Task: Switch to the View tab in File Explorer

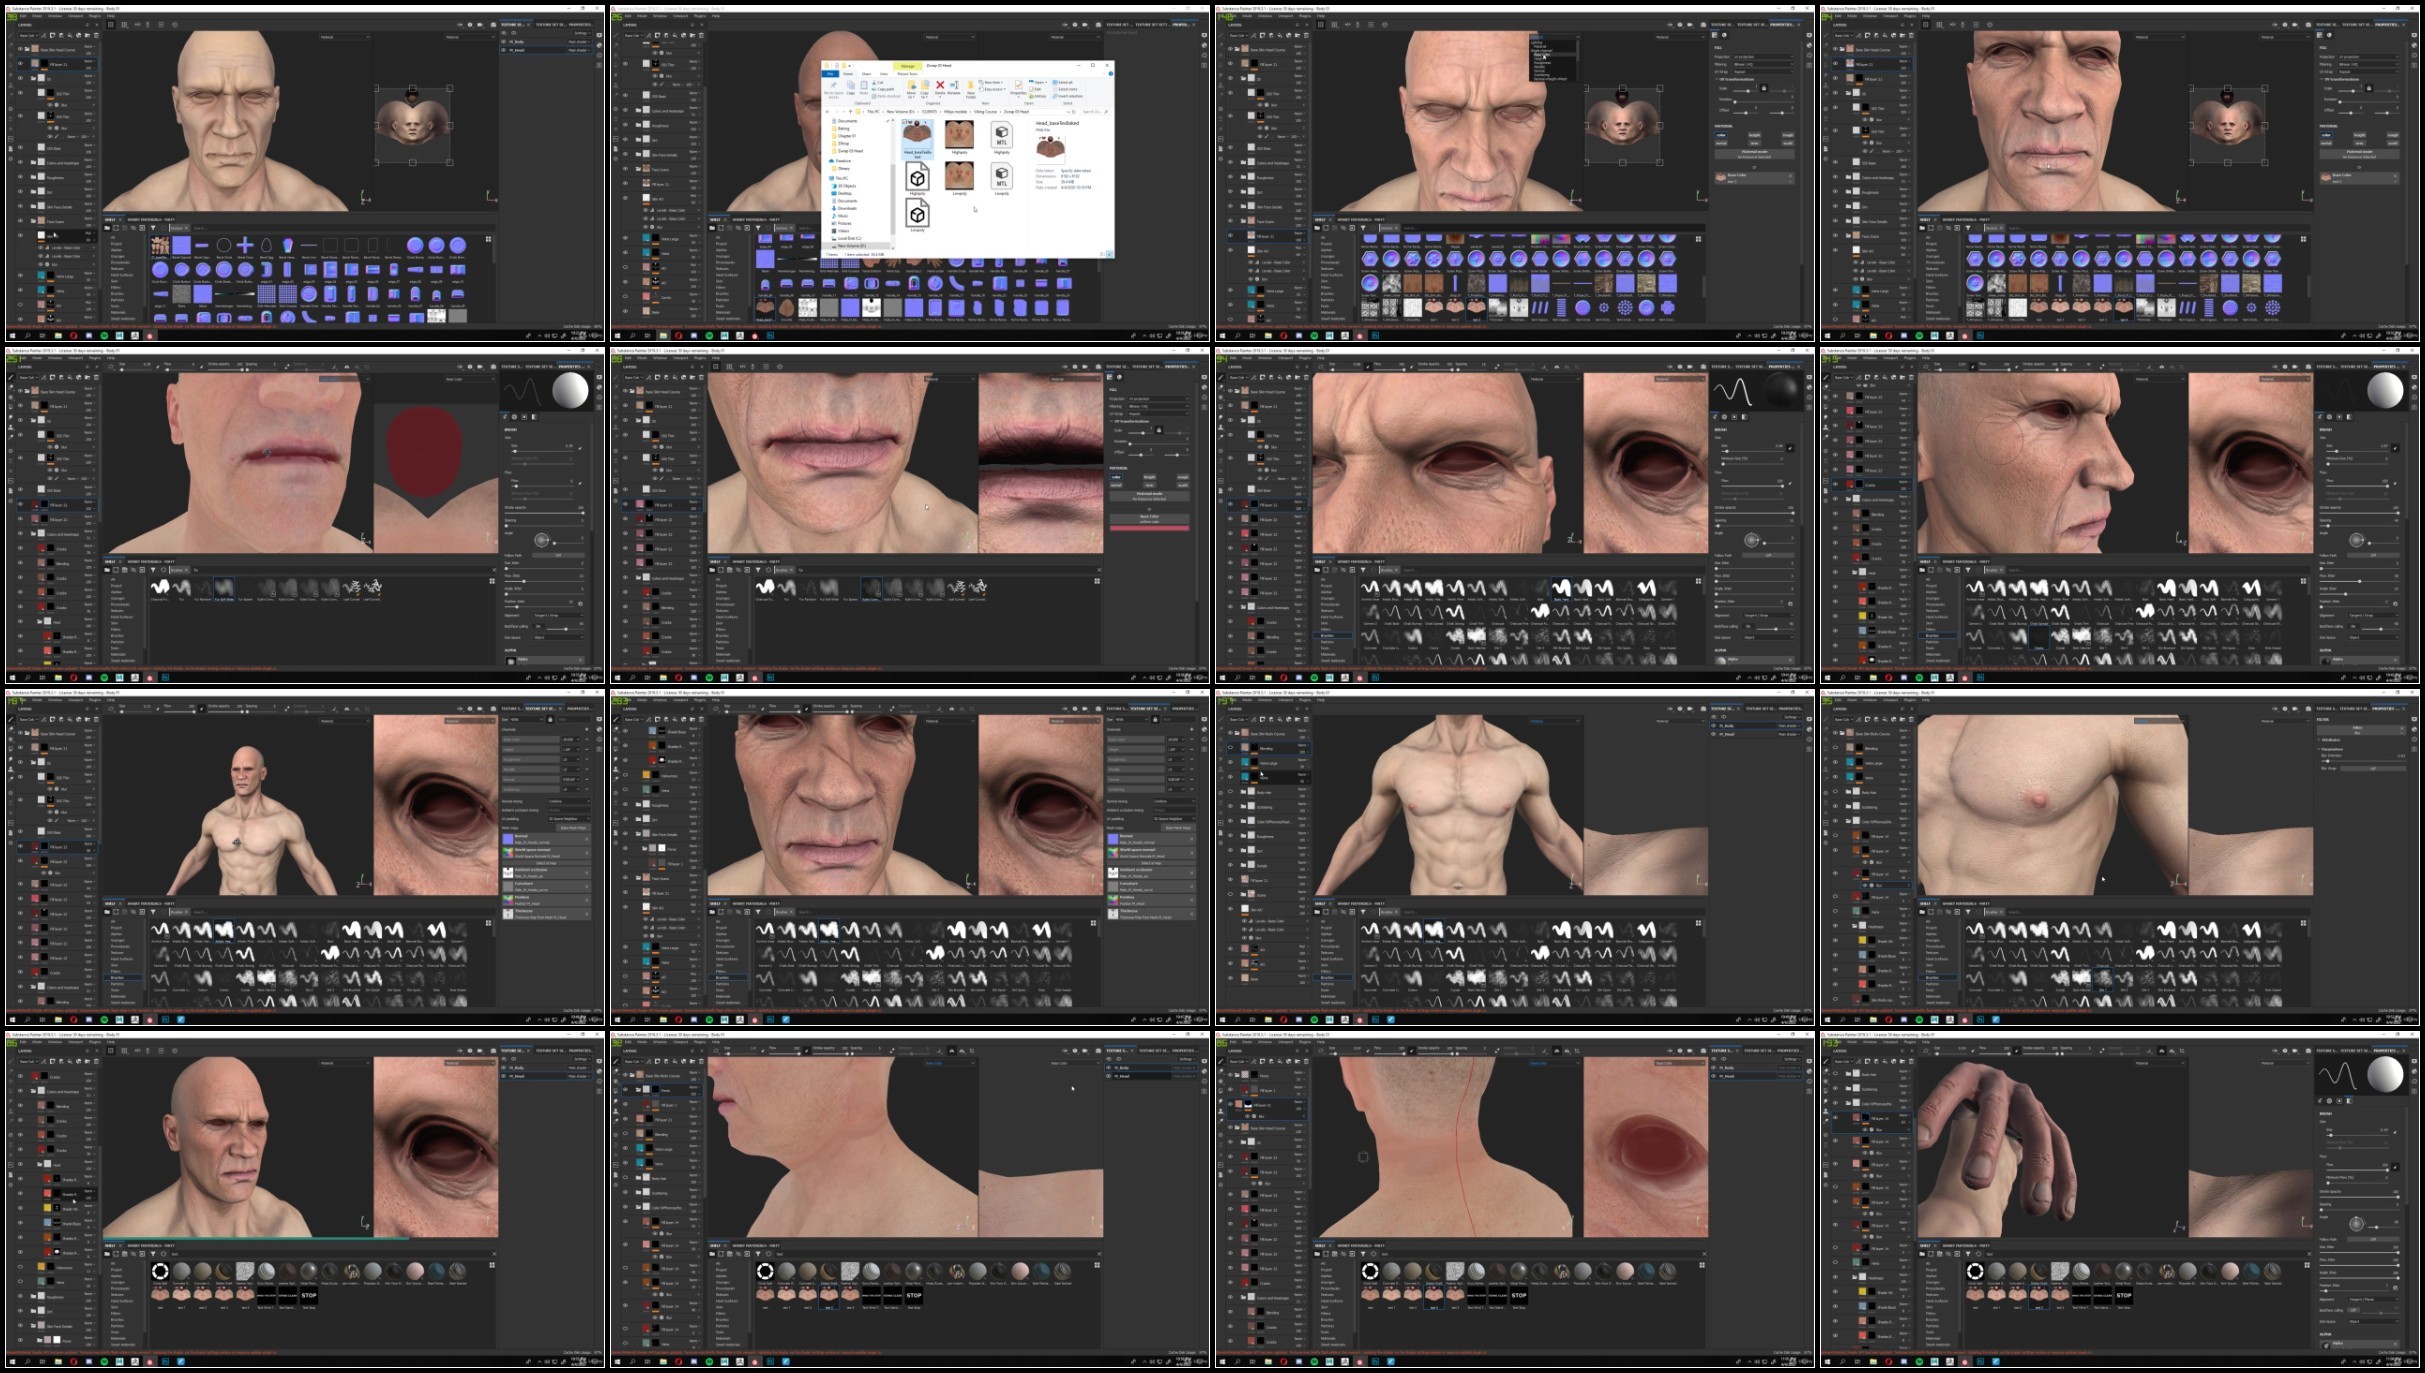Action: [884, 74]
